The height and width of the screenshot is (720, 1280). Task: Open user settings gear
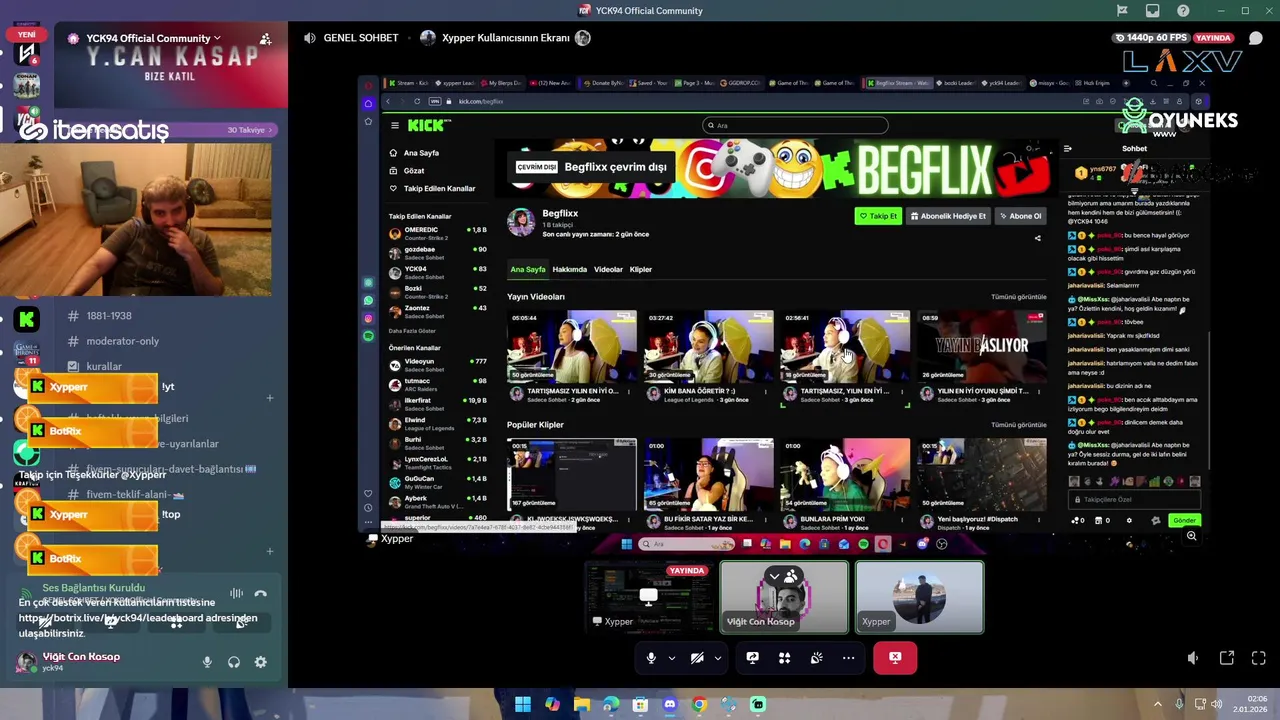tap(260, 662)
